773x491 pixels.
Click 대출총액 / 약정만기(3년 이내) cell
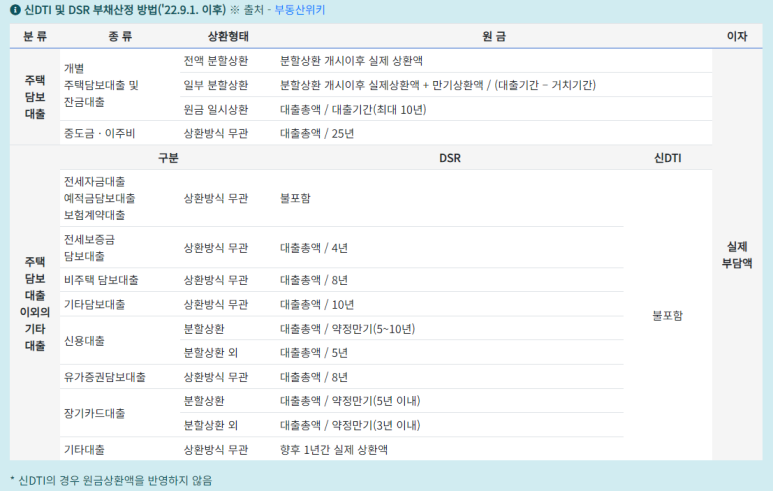(350, 425)
